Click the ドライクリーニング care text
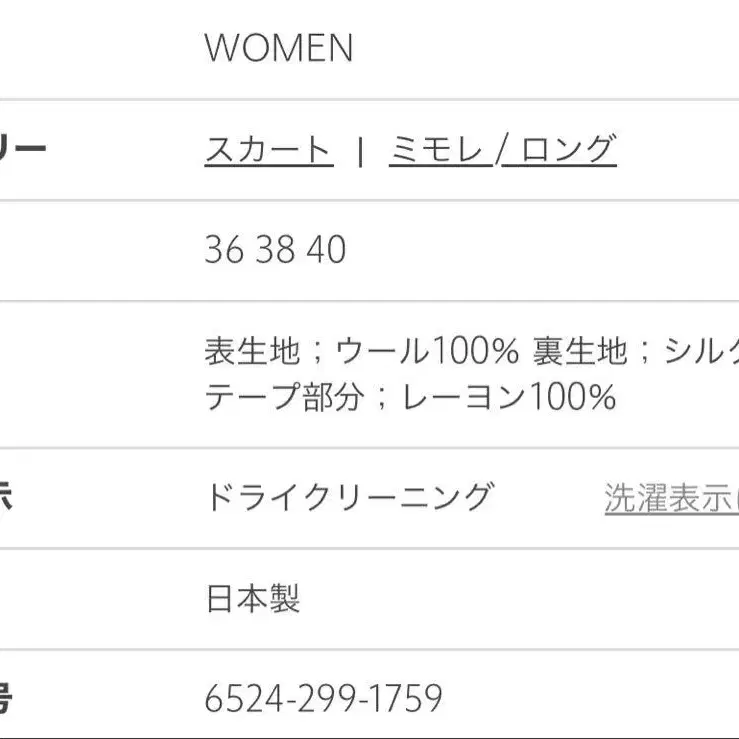739x739 pixels. [349, 497]
